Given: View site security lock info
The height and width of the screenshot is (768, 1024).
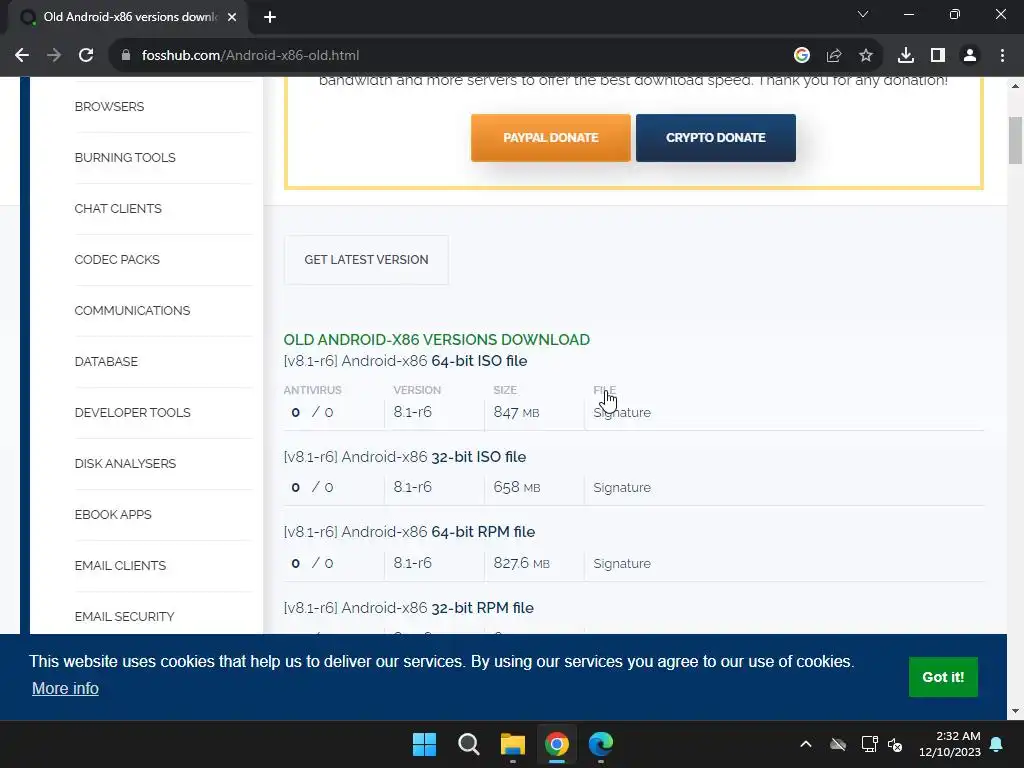Looking at the screenshot, I should pyautogui.click(x=126, y=56).
